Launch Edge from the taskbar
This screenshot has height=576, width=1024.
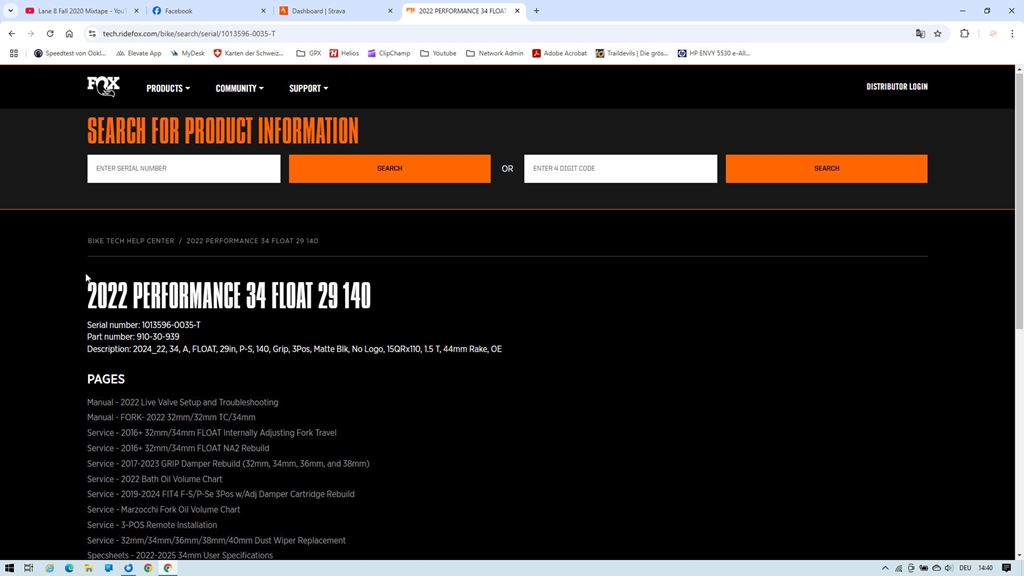click(x=69, y=568)
